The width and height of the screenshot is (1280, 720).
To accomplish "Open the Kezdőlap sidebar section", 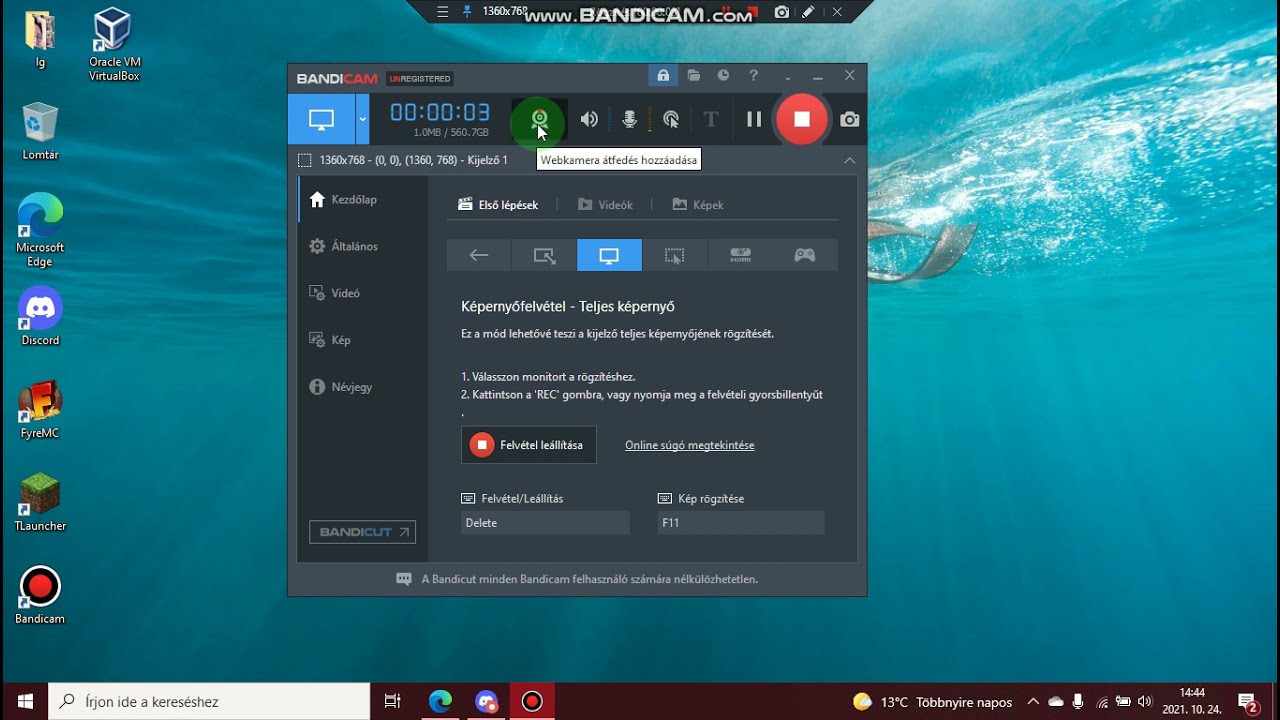I will pyautogui.click(x=363, y=200).
